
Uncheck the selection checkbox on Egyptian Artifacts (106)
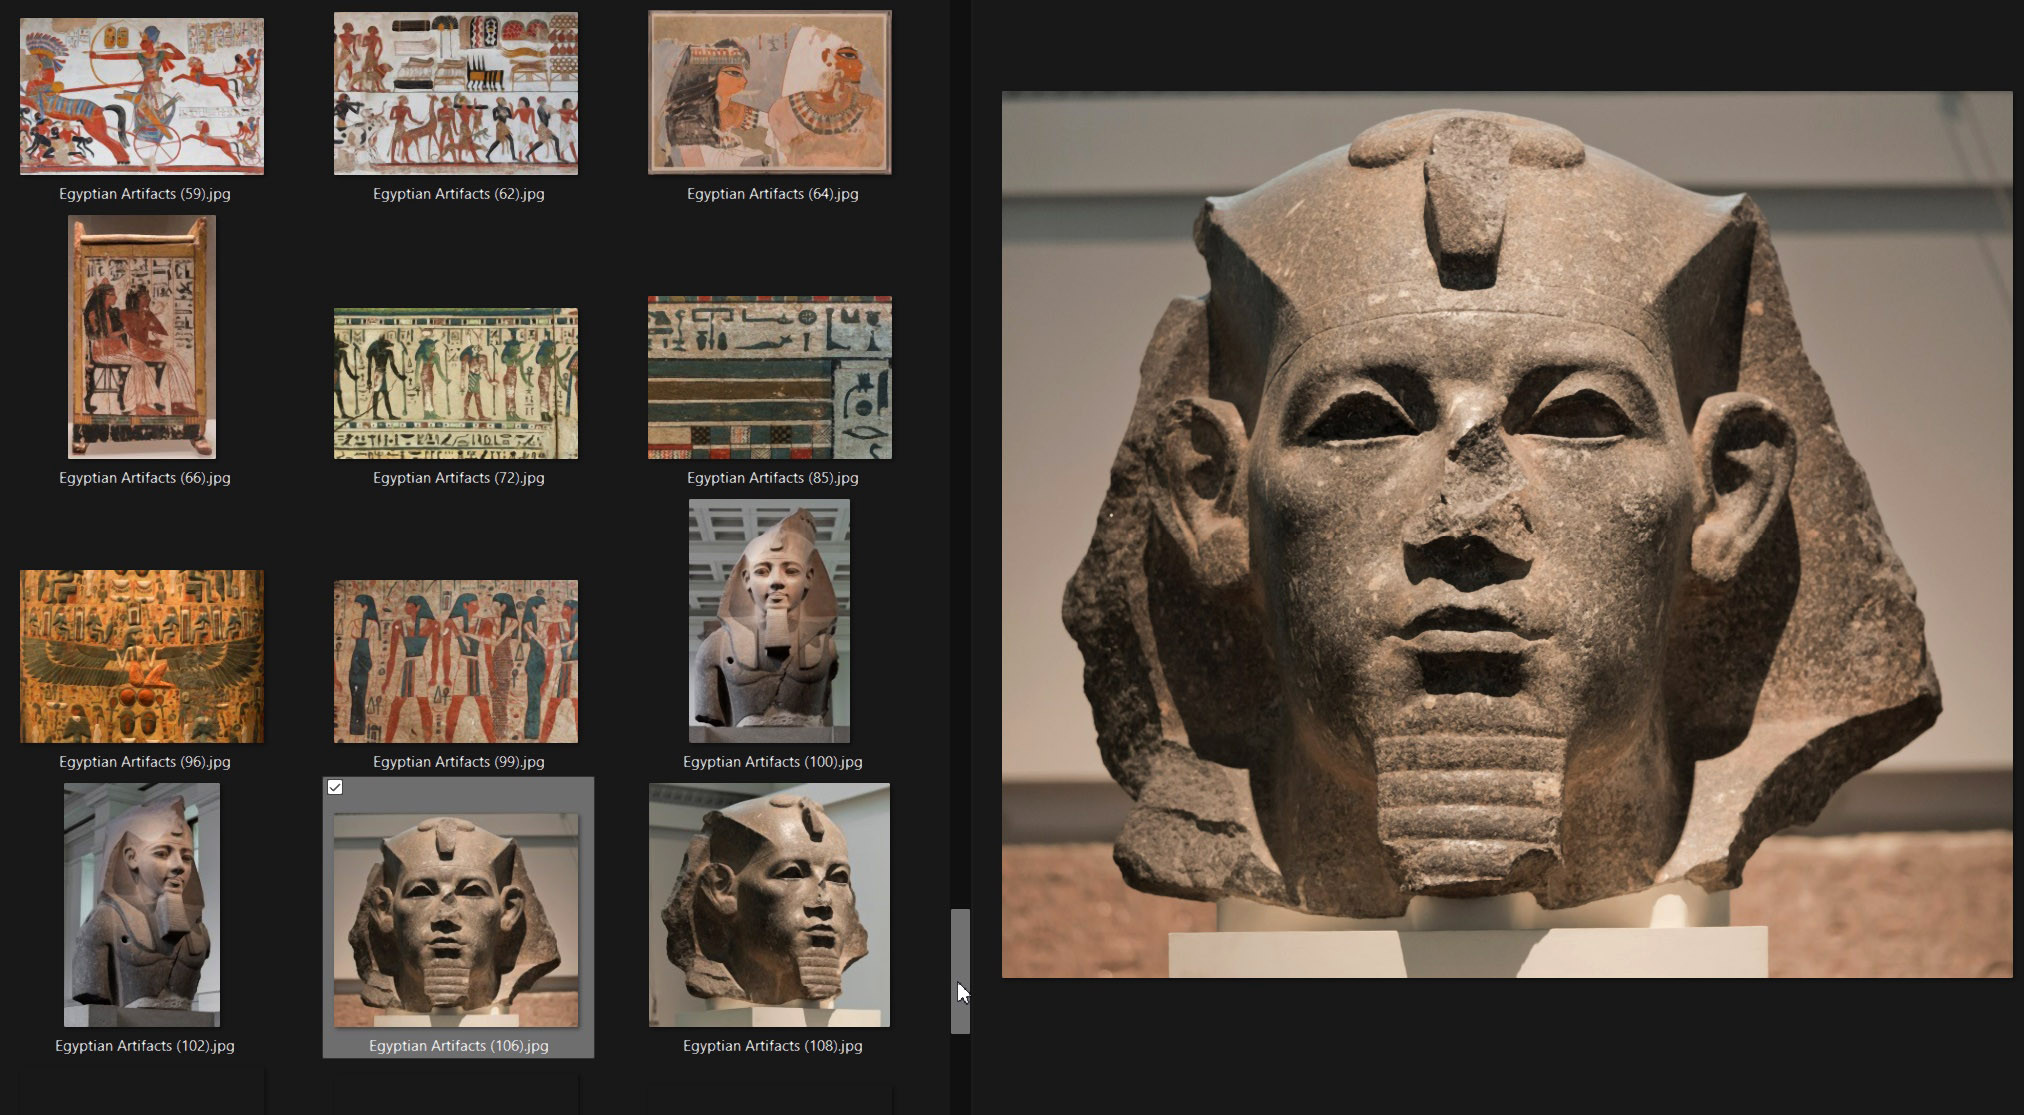tap(335, 787)
